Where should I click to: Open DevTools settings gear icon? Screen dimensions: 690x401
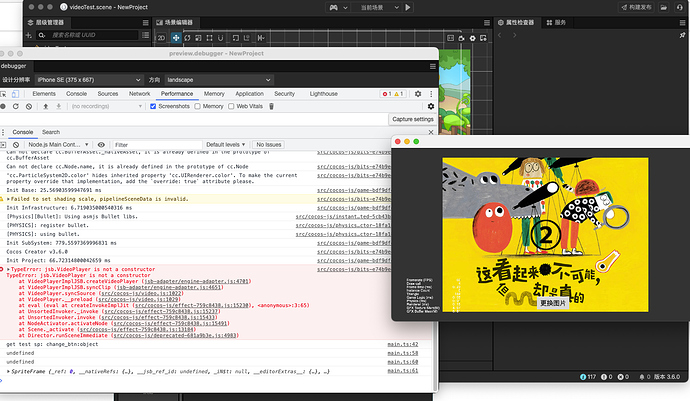coord(416,93)
